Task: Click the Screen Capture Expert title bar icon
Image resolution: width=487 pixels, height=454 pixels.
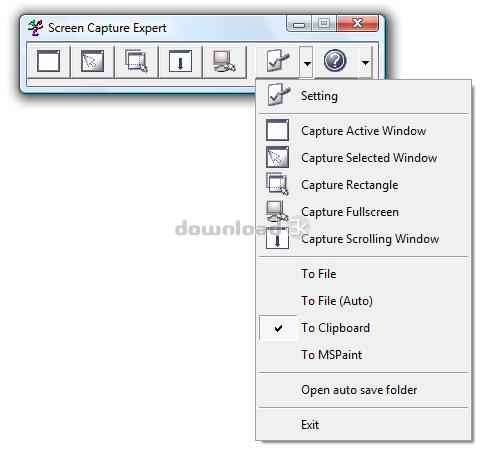Action: (x=35, y=28)
